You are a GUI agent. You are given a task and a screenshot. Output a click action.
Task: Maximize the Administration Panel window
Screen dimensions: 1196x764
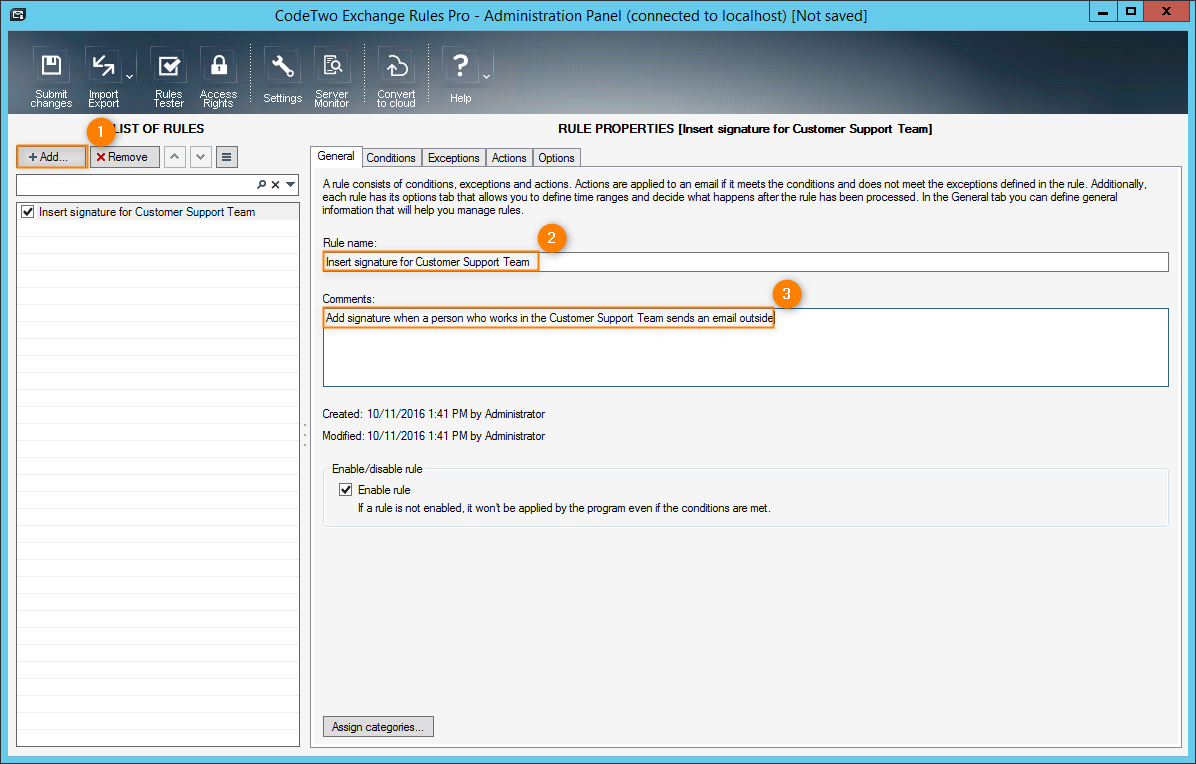[x=1131, y=11]
